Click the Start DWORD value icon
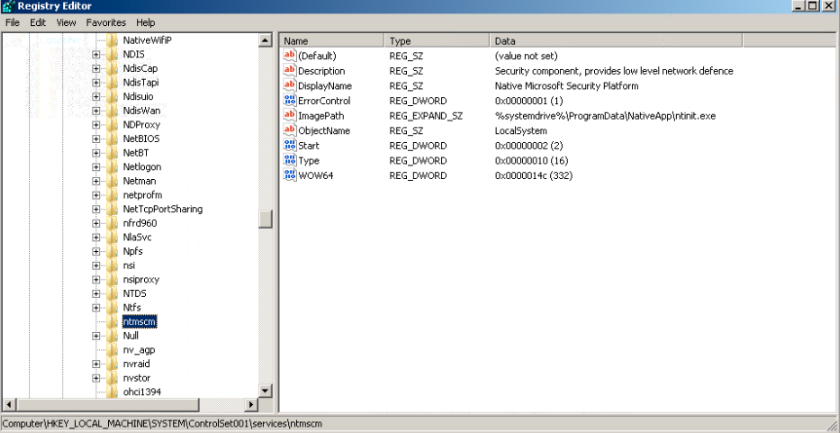840x433 pixels. (x=290, y=146)
